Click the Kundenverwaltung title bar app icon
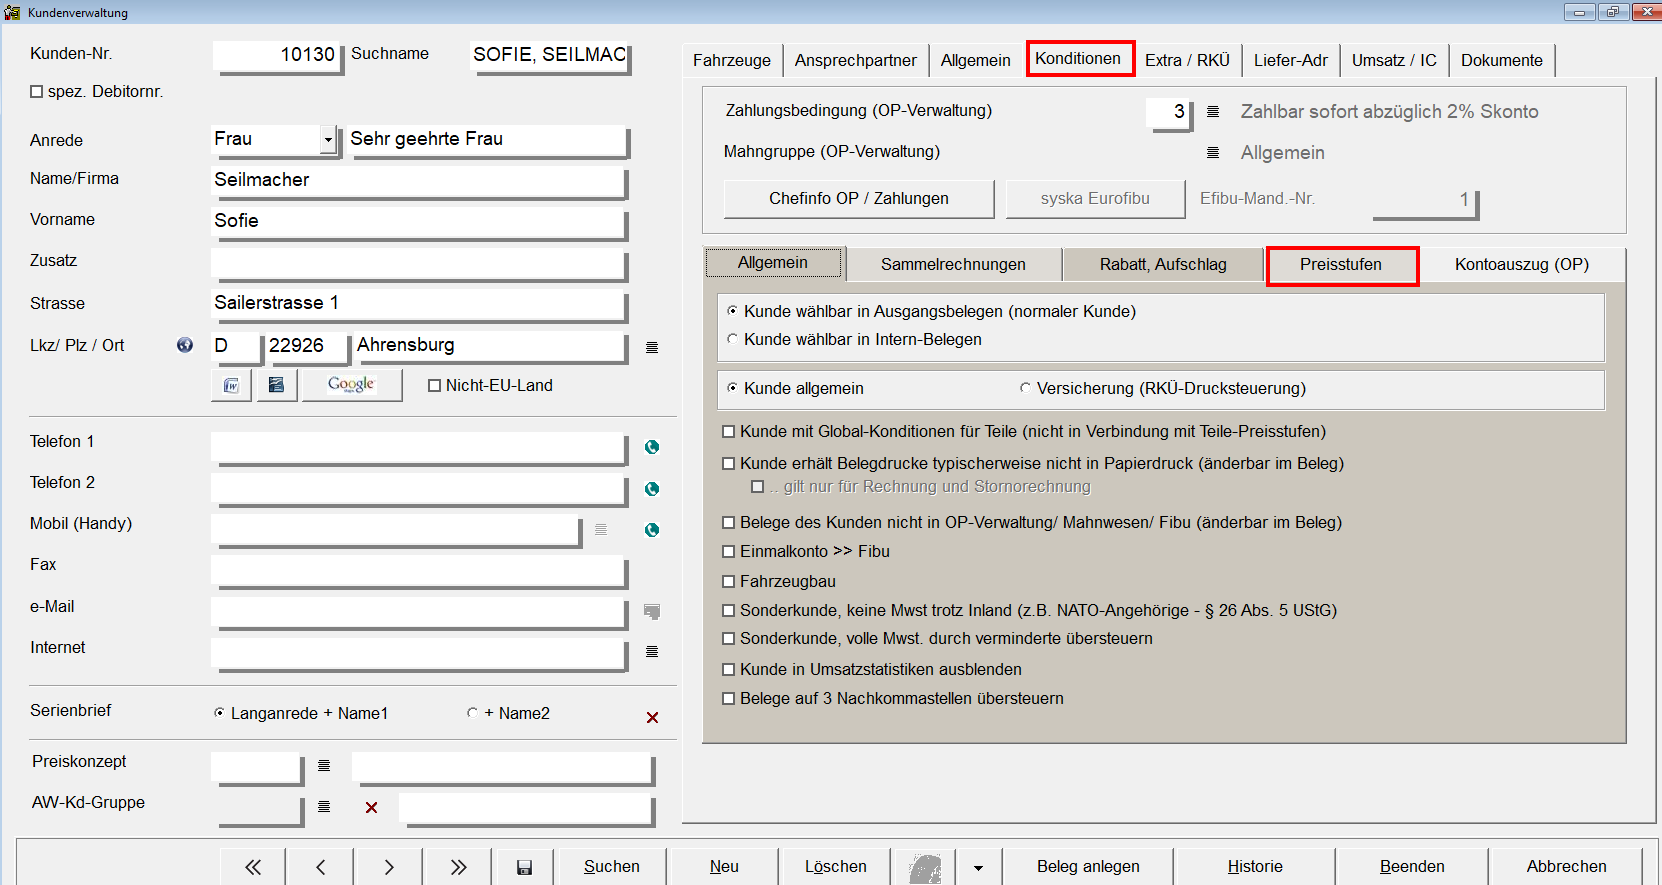1662x885 pixels. click(x=12, y=12)
